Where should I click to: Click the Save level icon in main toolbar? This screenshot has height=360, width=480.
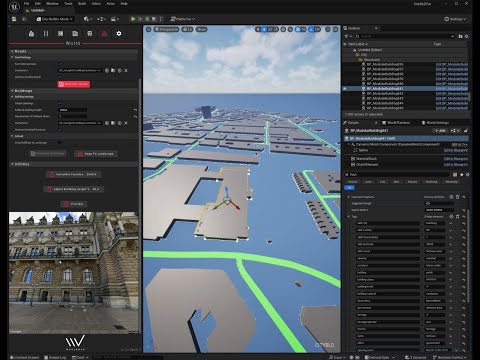14,19
